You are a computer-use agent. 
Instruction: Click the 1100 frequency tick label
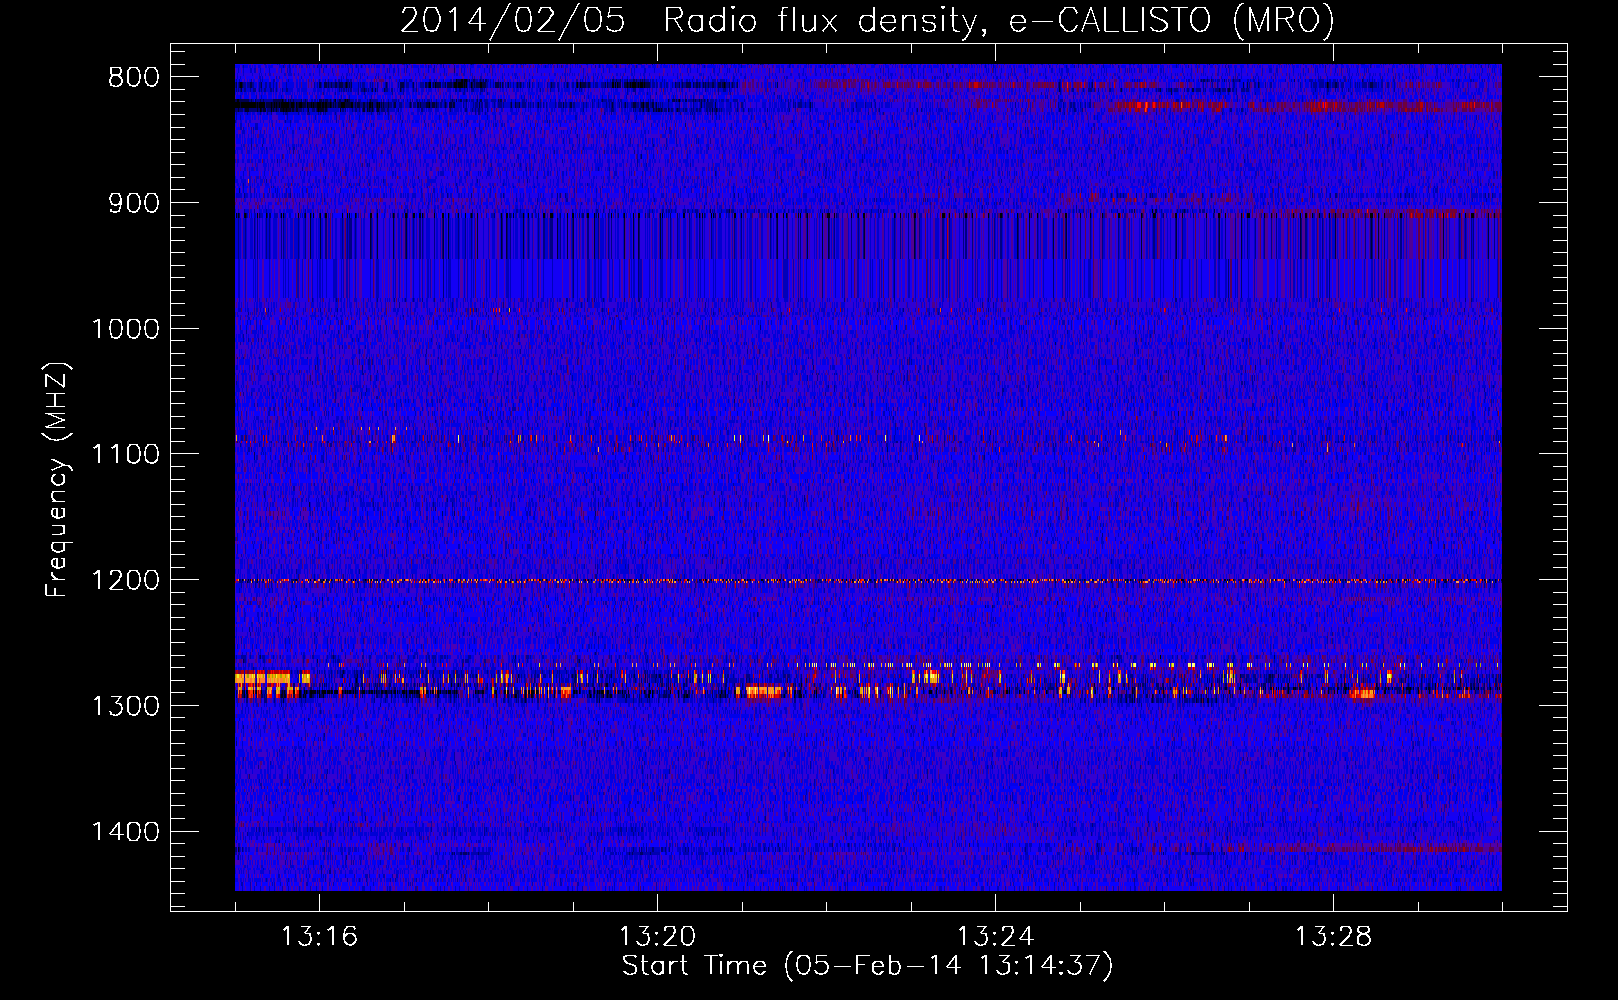pyautogui.click(x=125, y=454)
